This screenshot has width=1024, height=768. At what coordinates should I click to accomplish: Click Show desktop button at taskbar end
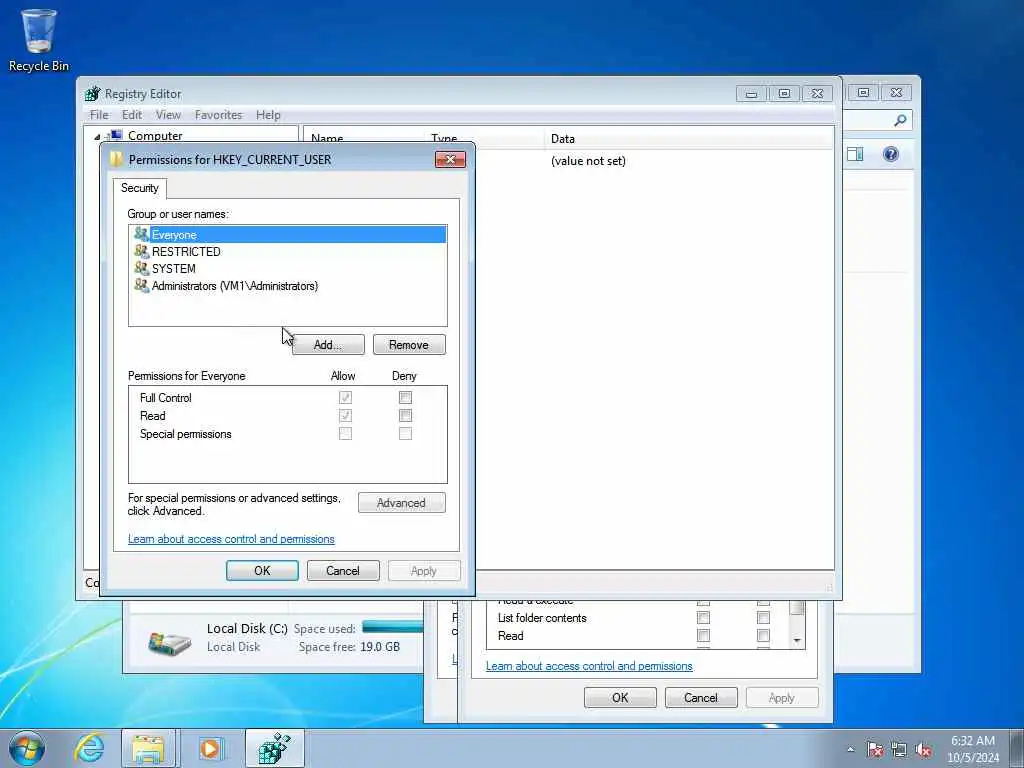pos(1017,748)
